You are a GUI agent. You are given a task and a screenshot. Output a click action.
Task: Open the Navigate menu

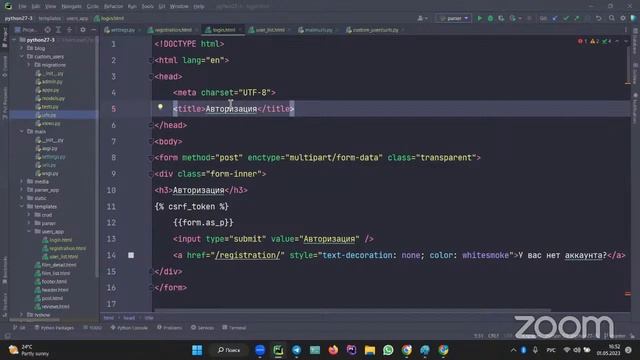point(71,6)
